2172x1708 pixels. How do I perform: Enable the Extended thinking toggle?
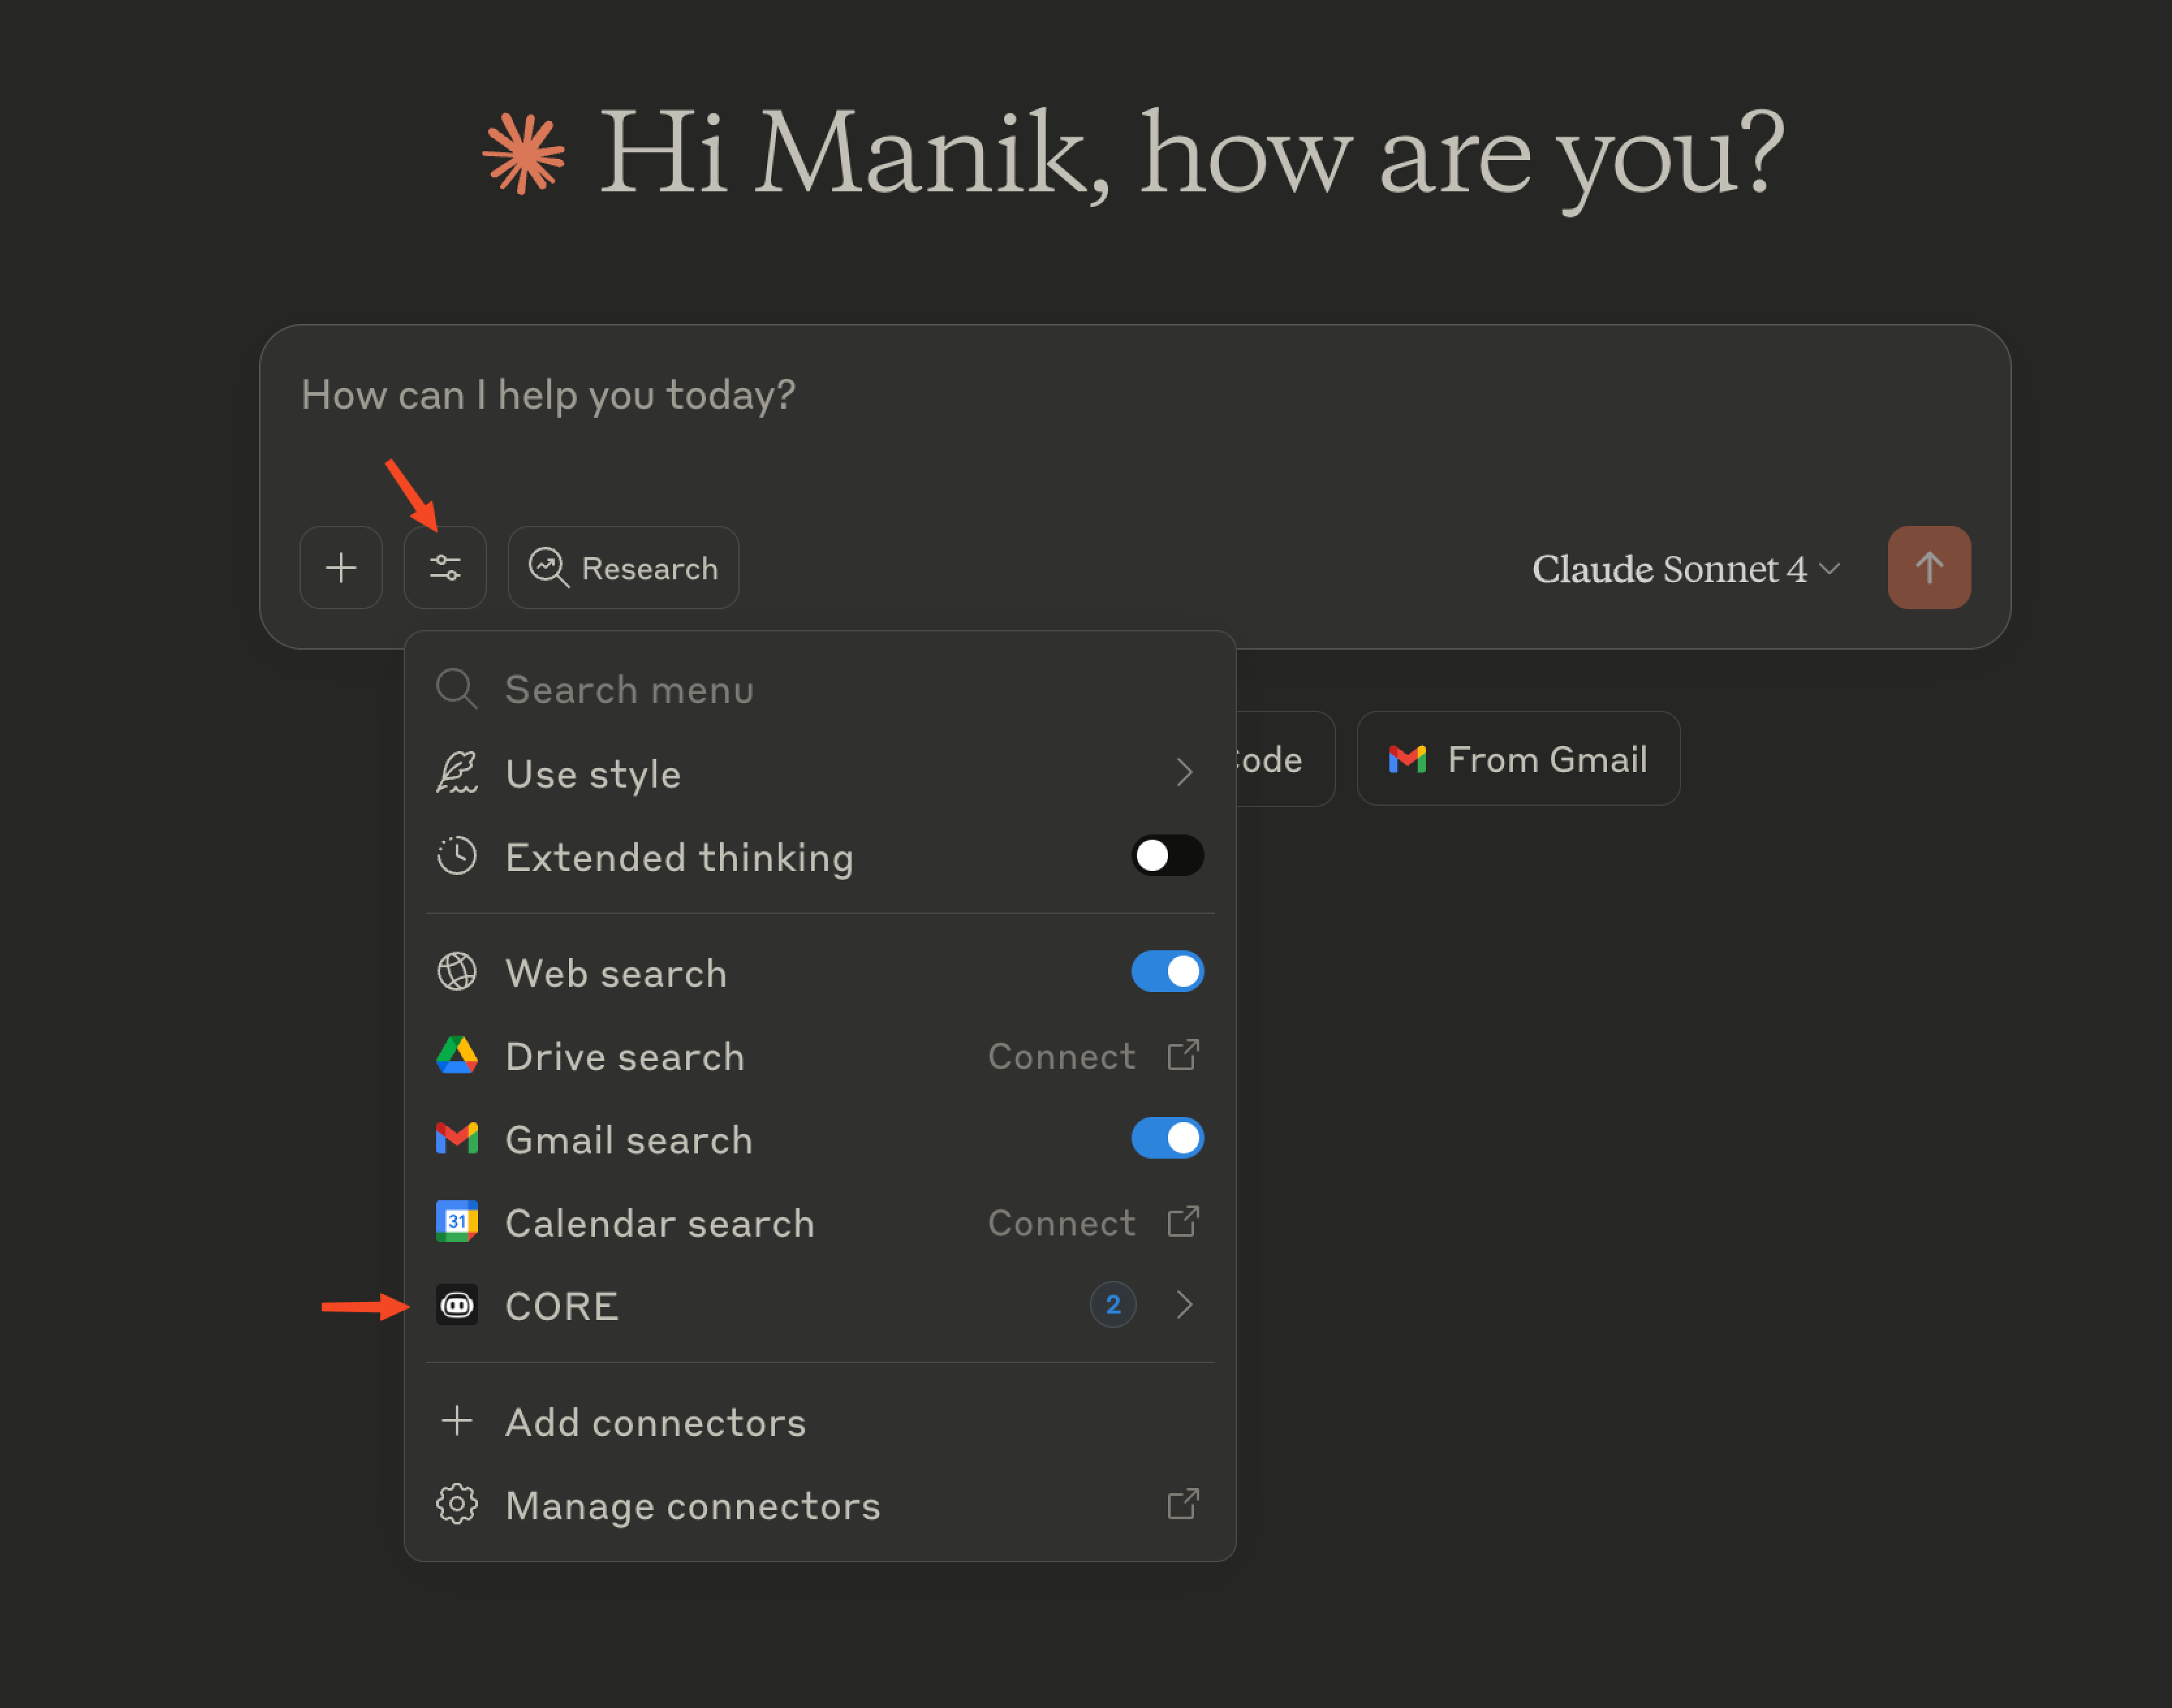(1167, 856)
